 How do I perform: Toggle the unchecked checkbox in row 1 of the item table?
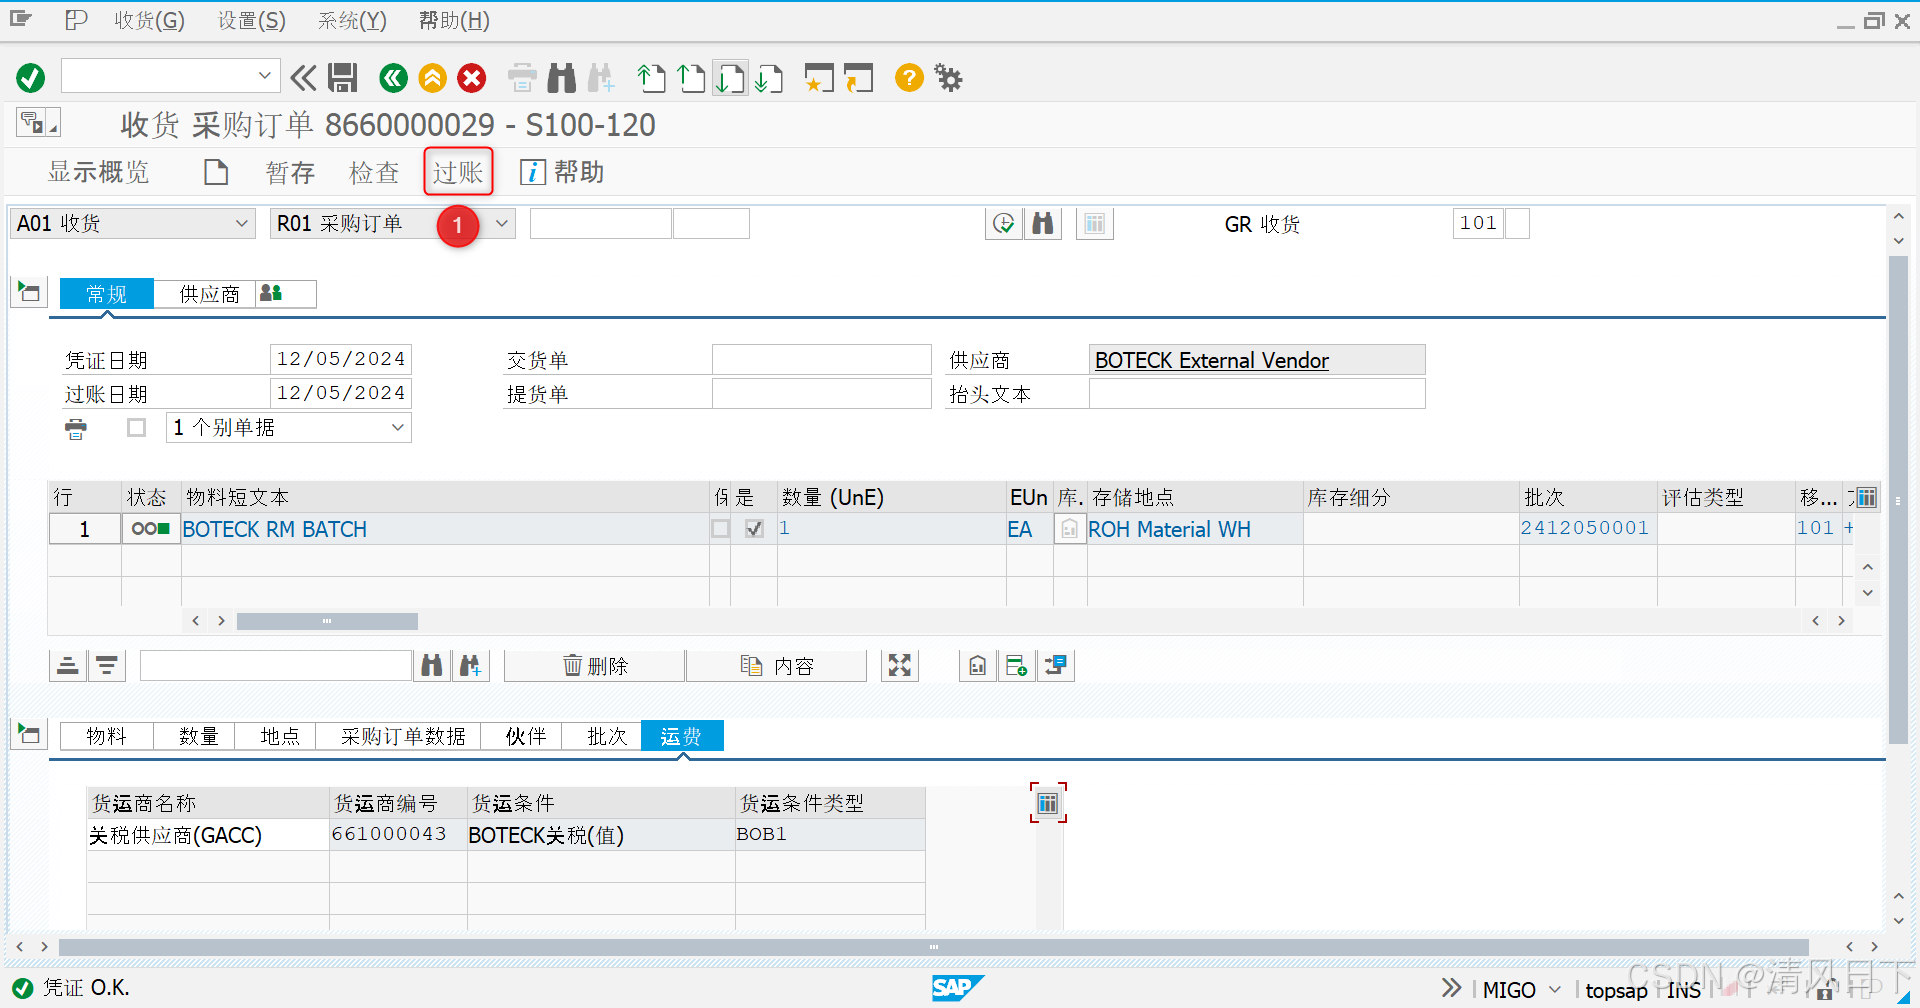(720, 528)
